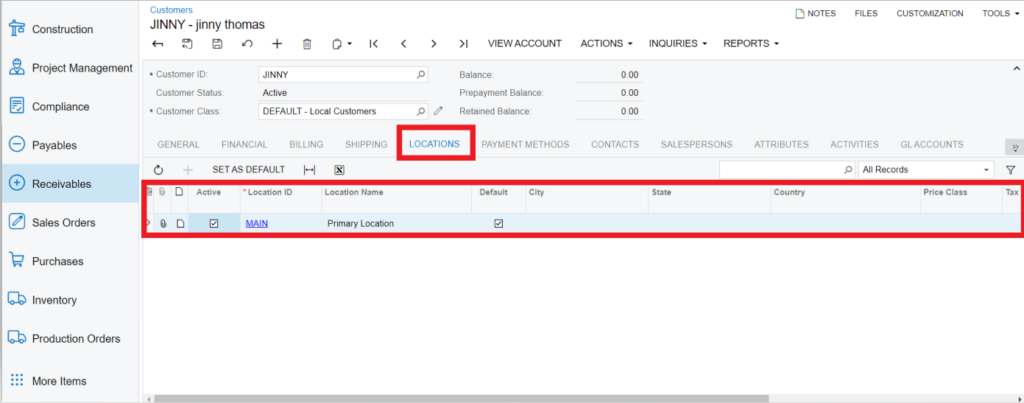Switch to the Payment Methods tab

point(525,144)
